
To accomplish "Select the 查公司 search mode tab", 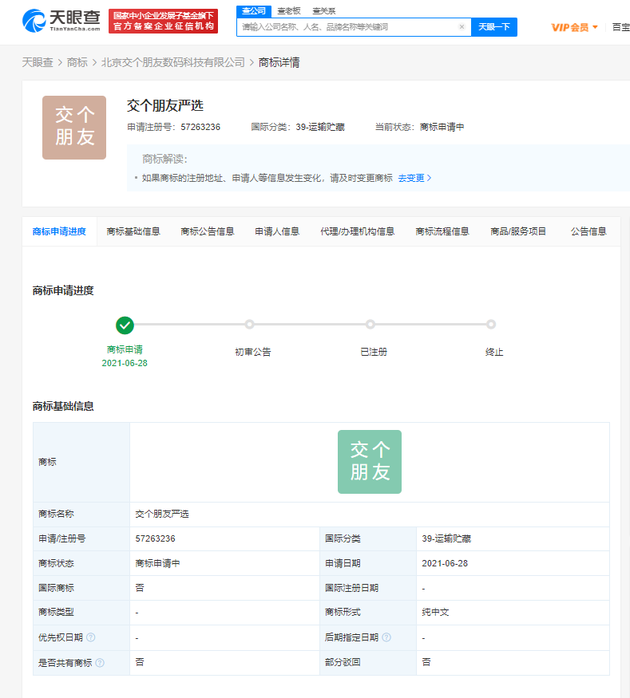I will click(253, 10).
